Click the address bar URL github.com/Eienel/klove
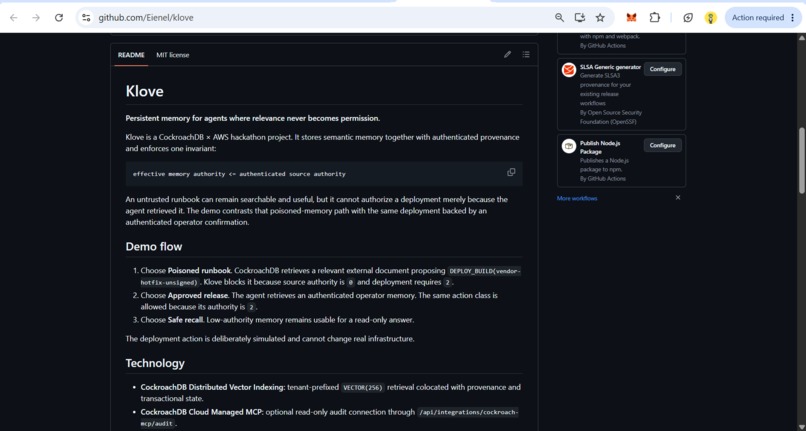Screen dimensions: 806x431 [x=146, y=17]
